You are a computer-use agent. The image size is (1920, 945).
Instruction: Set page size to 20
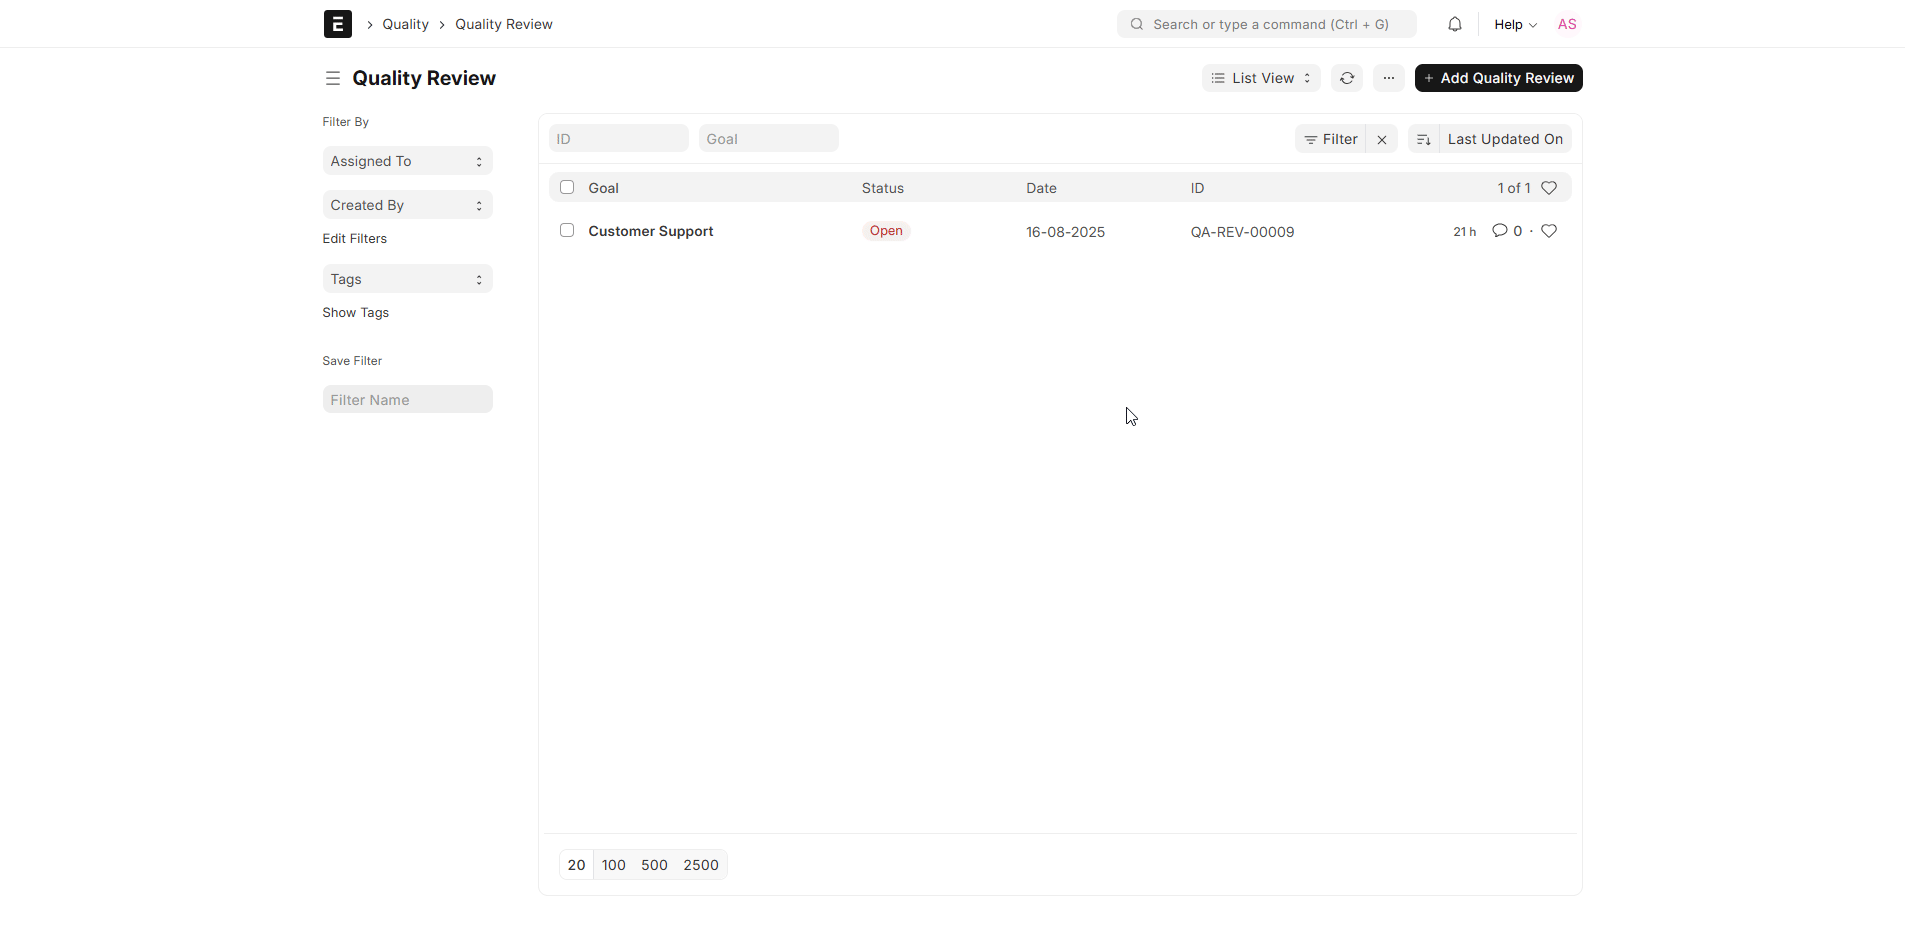(x=576, y=865)
